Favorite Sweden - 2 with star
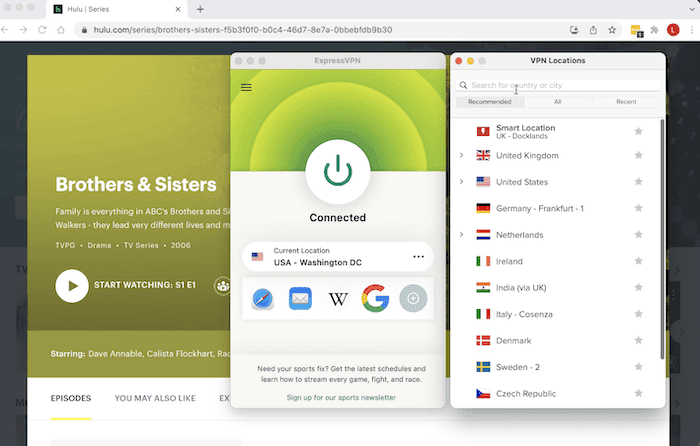The image size is (700, 446). tap(638, 367)
